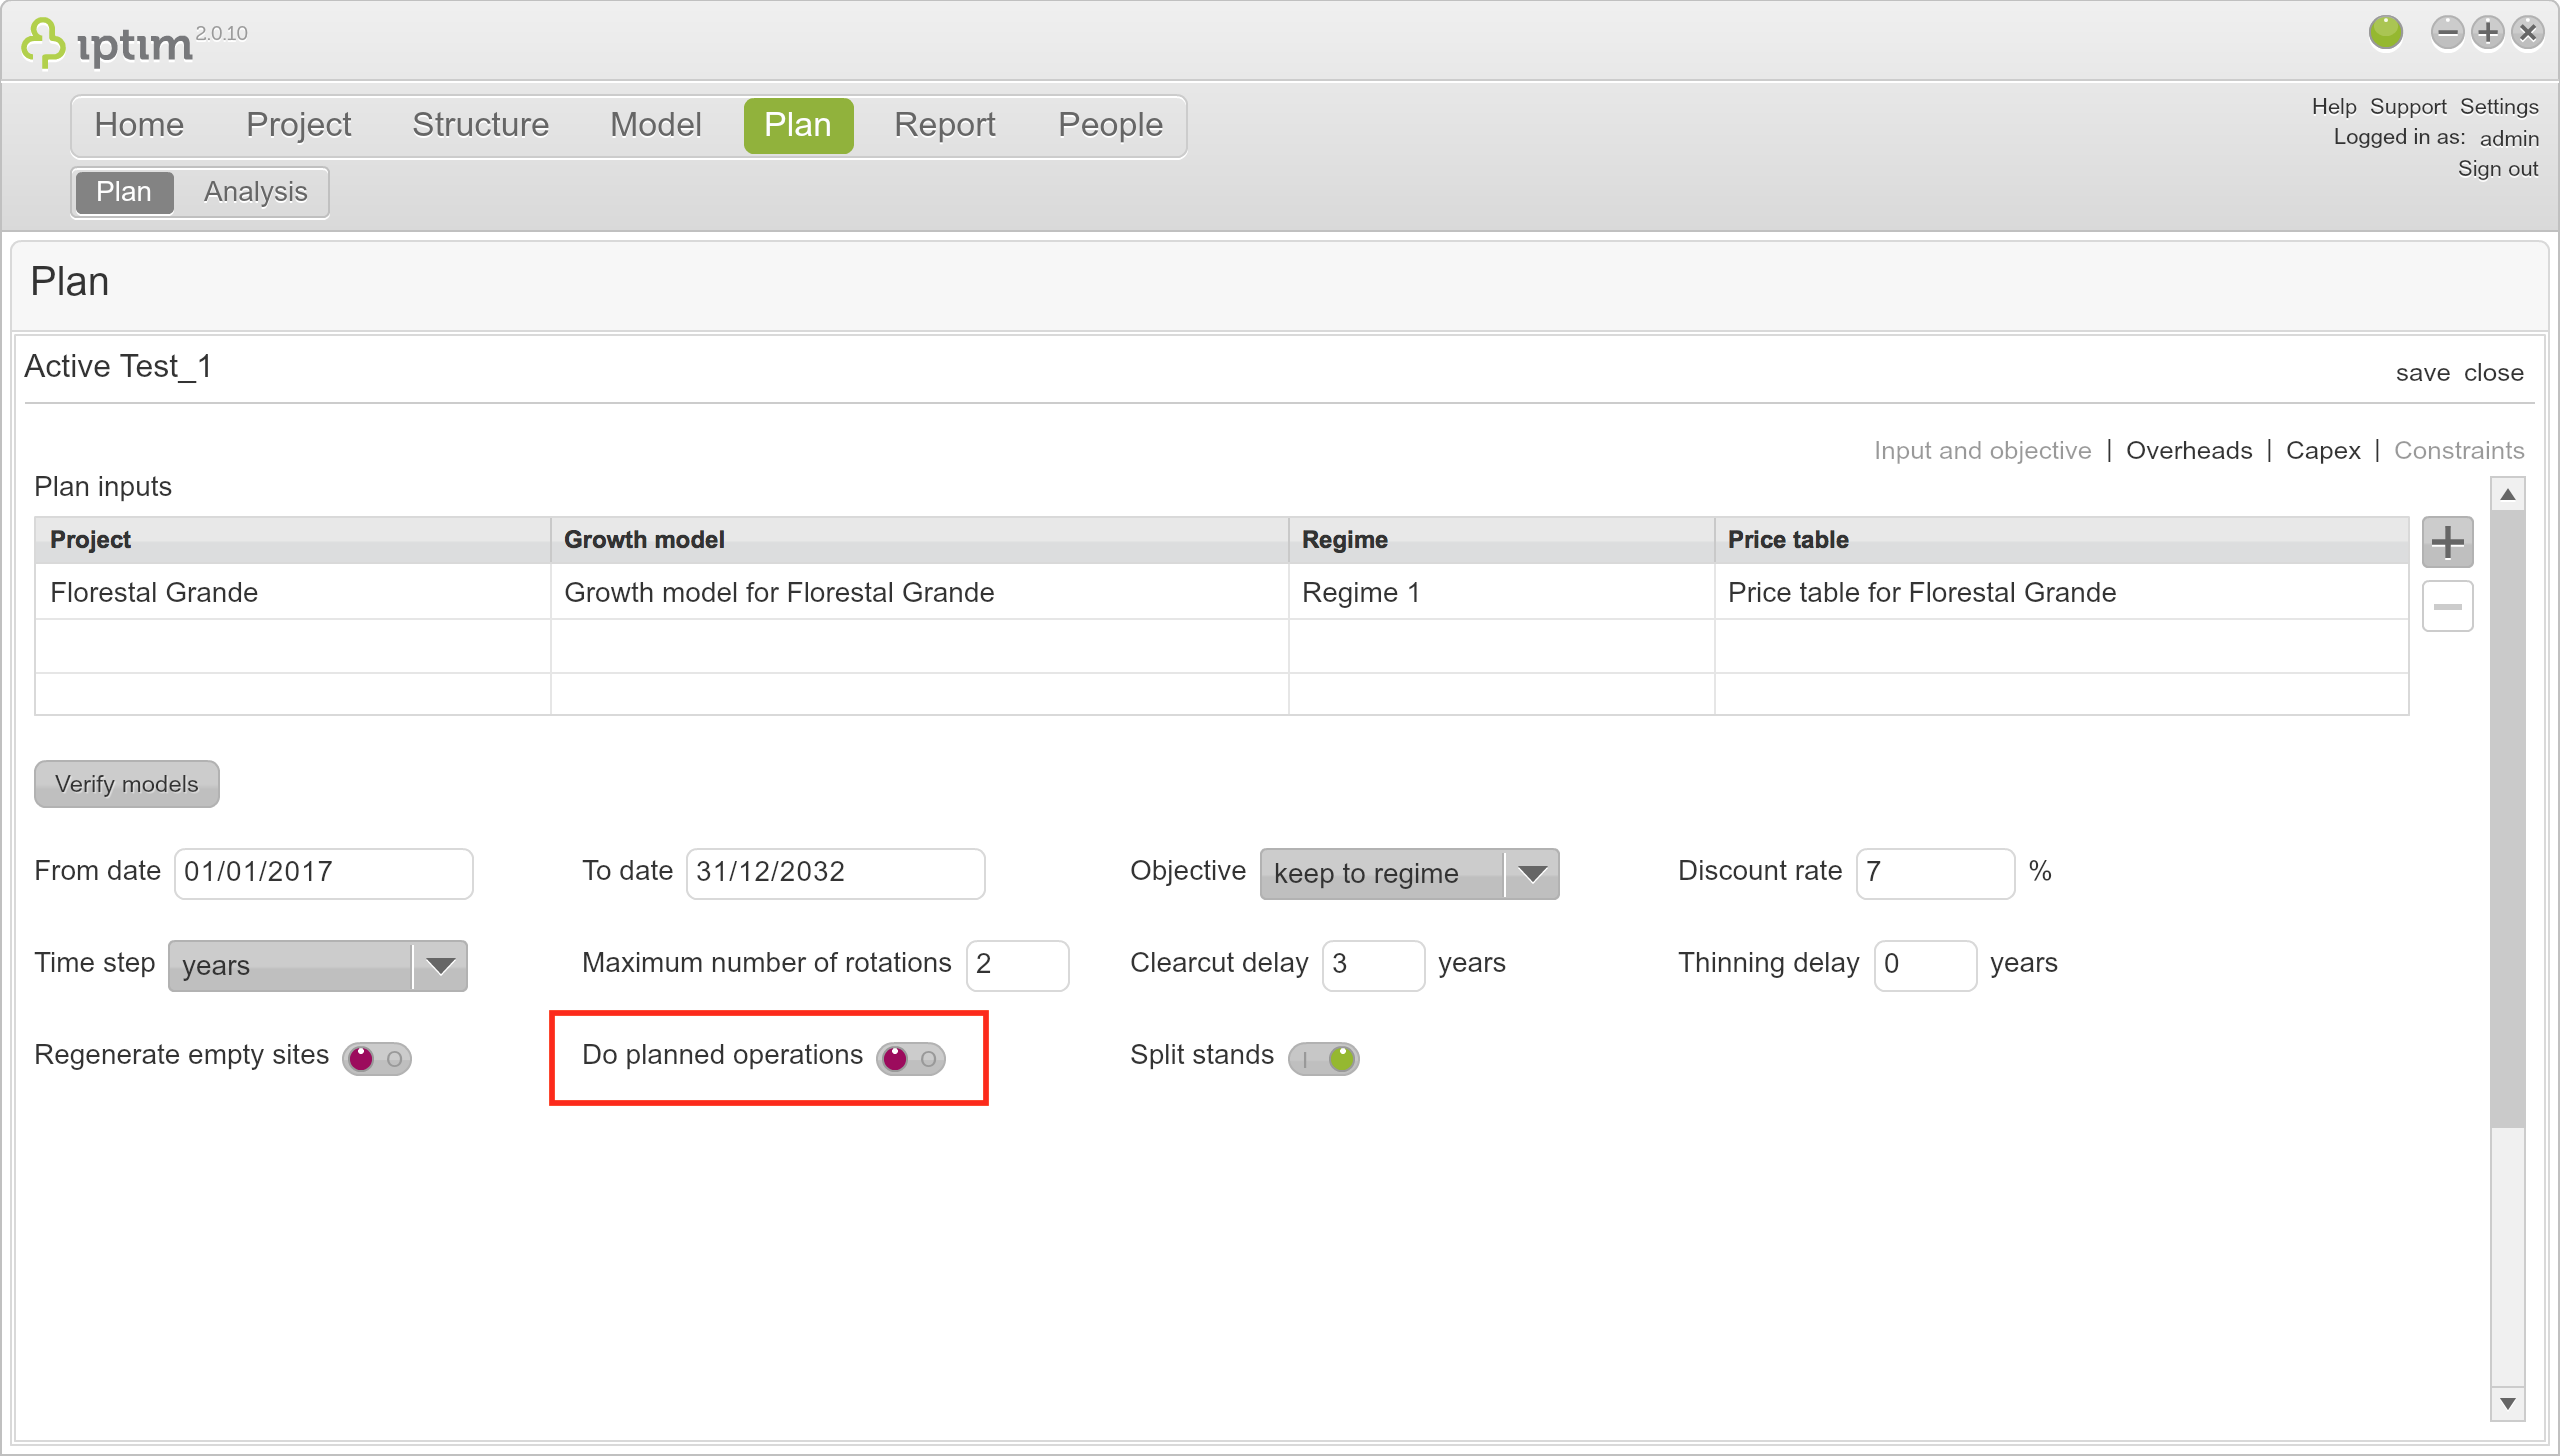Click the iptim logo
Screen dimensions: 2560x1456
click(107, 42)
